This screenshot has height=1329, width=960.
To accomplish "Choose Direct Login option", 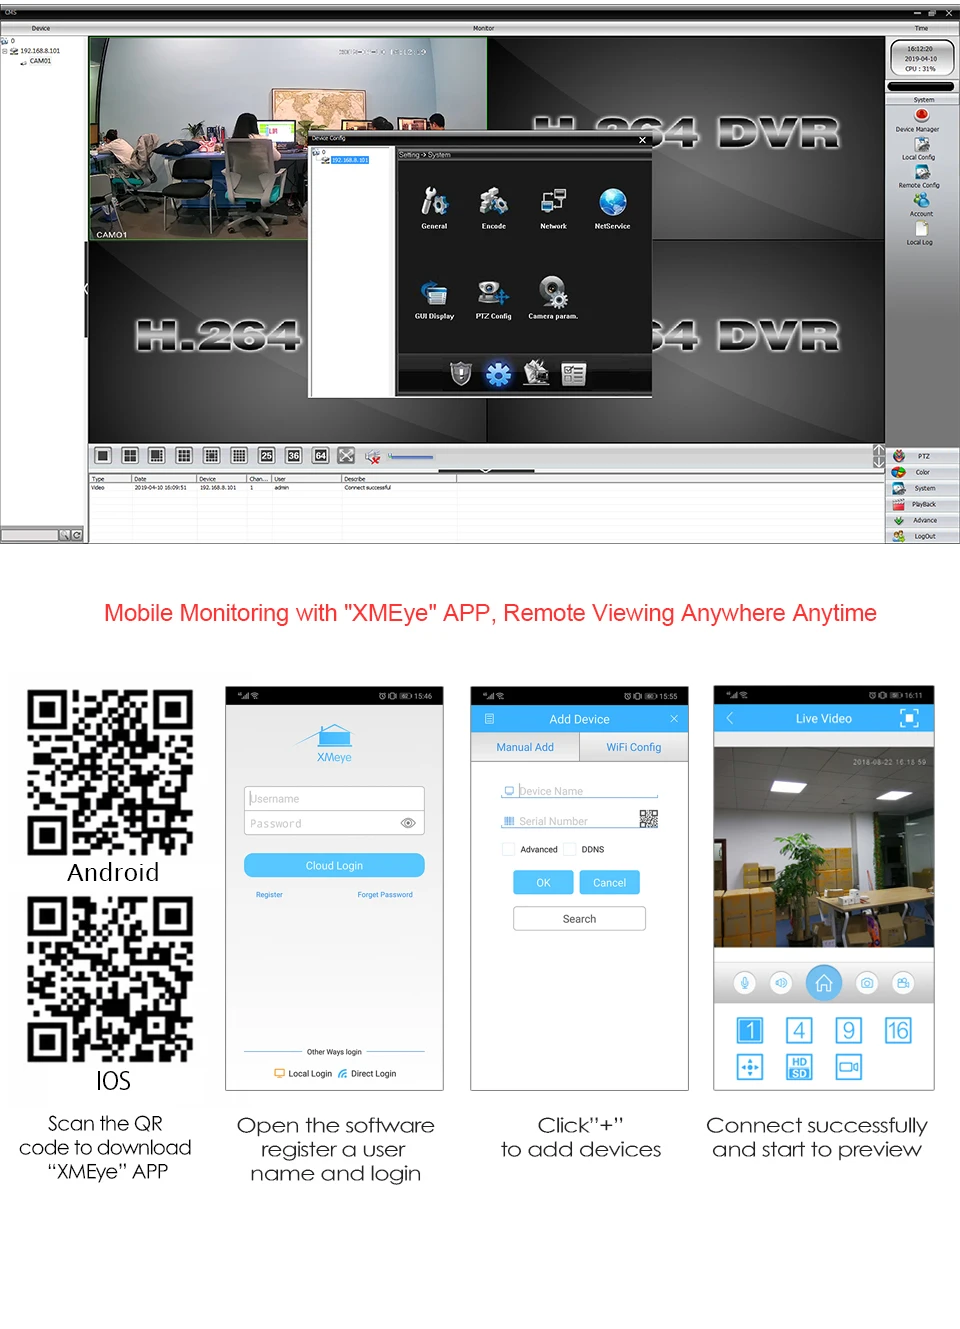I will pos(367,1074).
